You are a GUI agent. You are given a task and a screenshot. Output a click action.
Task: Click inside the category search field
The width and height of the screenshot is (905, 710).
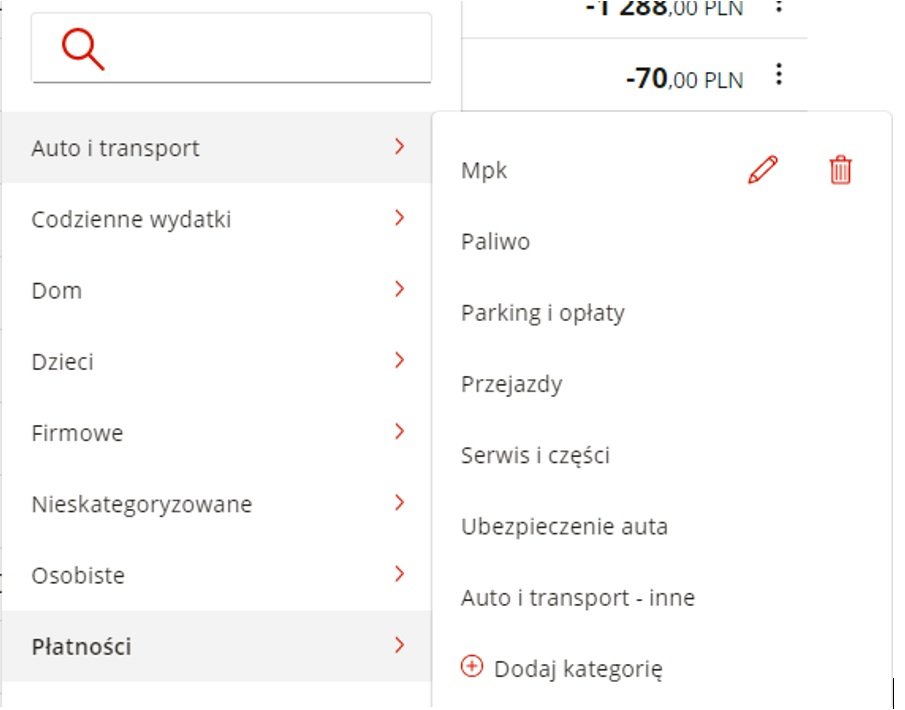tap(231, 48)
